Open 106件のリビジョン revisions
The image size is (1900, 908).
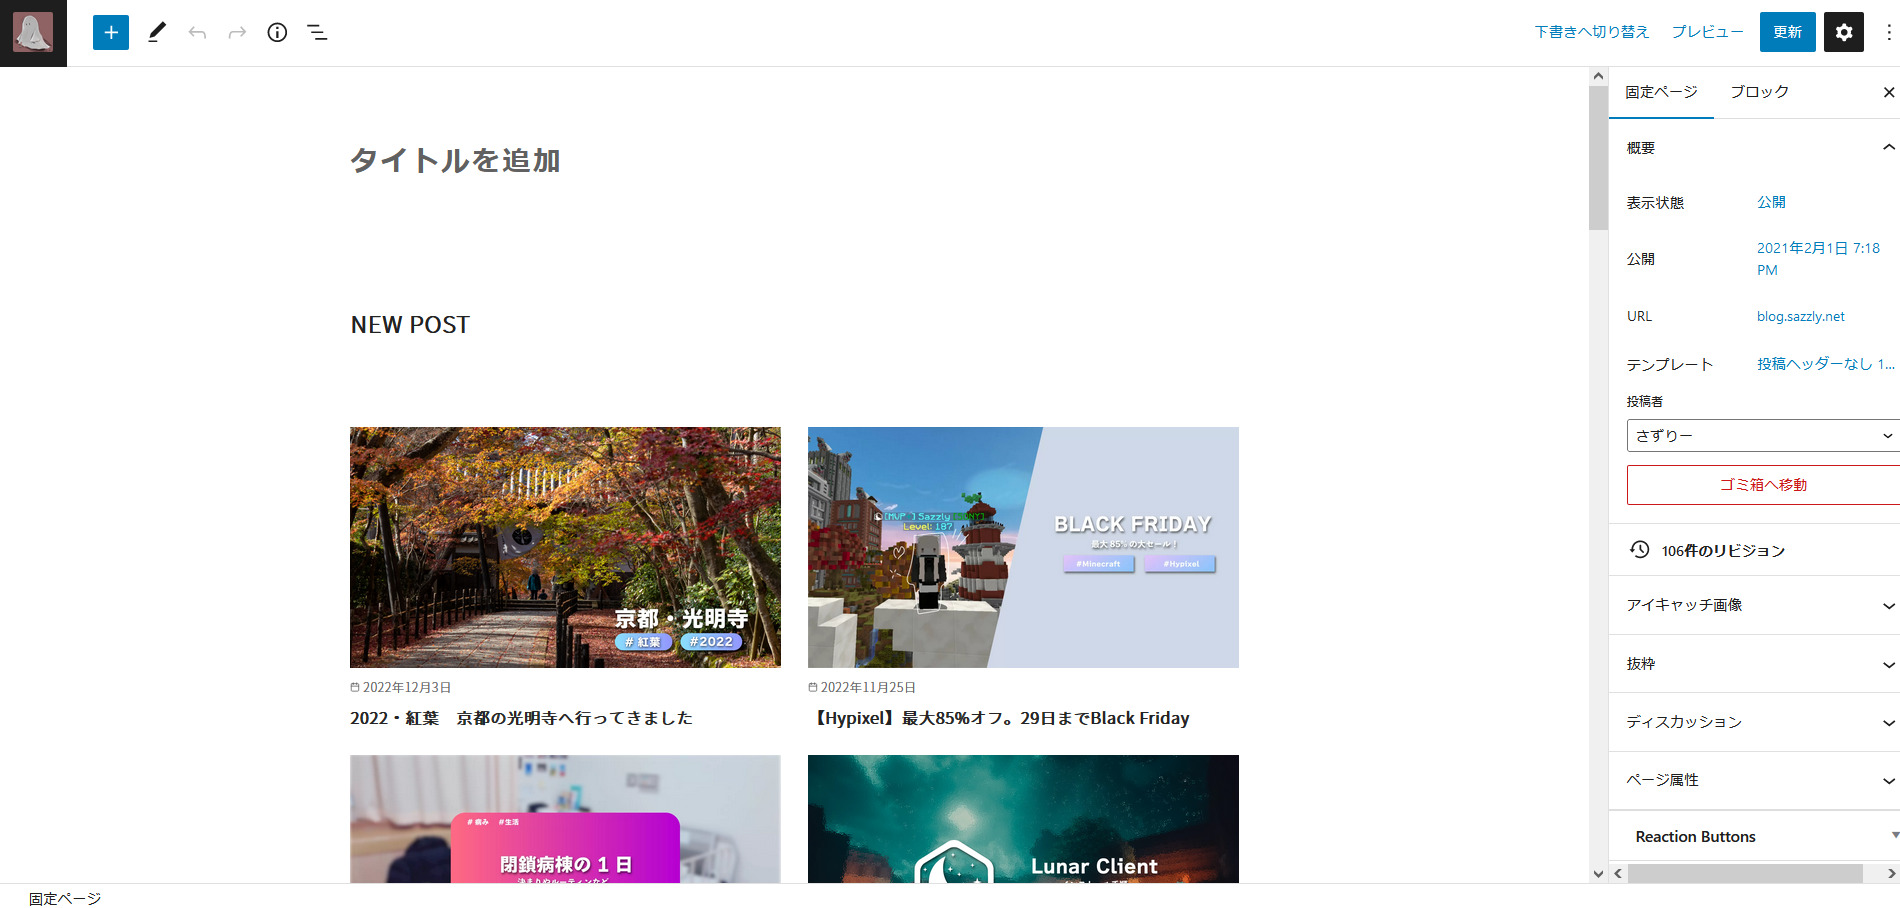pos(1723,550)
